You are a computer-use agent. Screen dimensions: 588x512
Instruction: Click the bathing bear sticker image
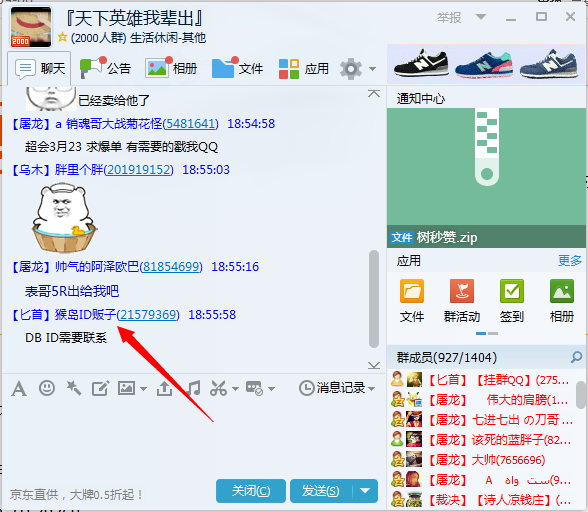(64, 218)
